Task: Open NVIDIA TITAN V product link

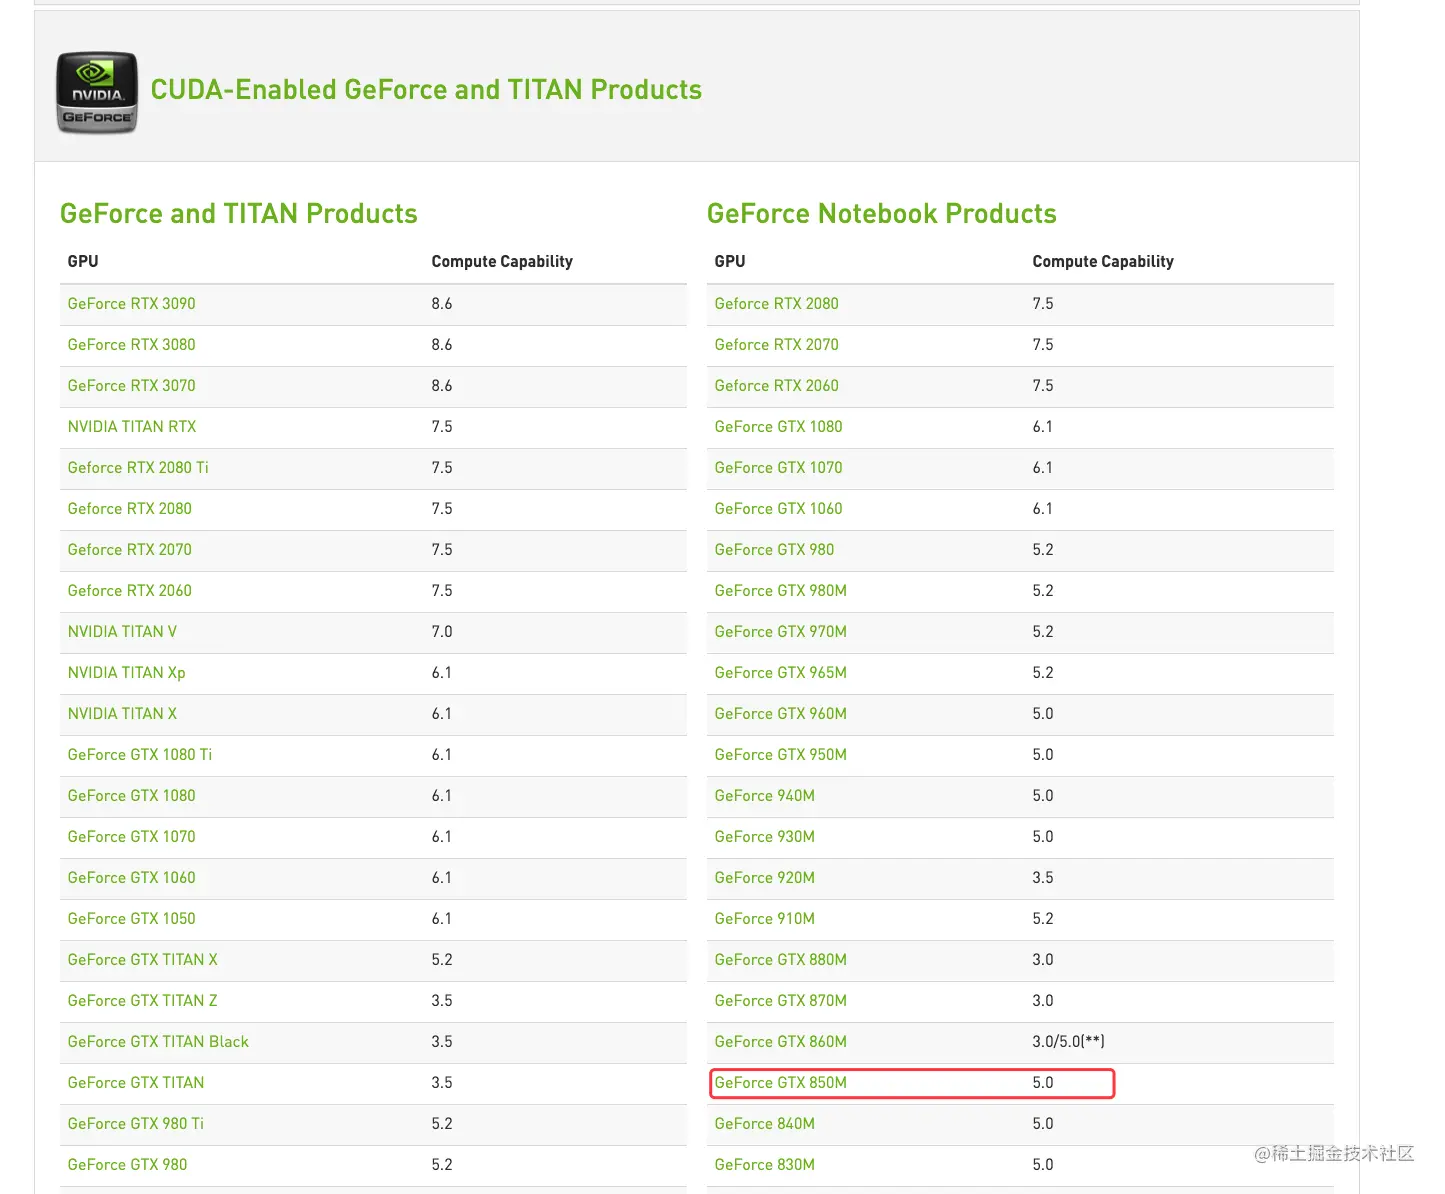Action: [x=122, y=632]
